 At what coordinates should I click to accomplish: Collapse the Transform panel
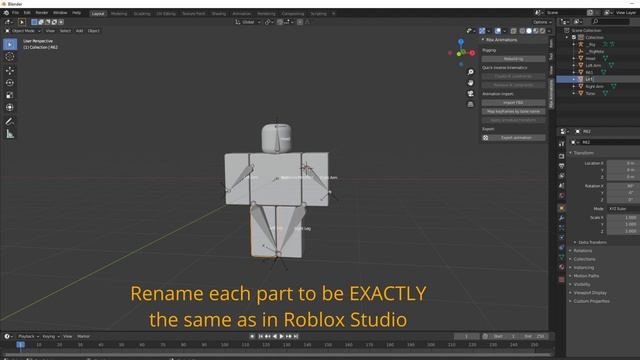click(x=583, y=153)
